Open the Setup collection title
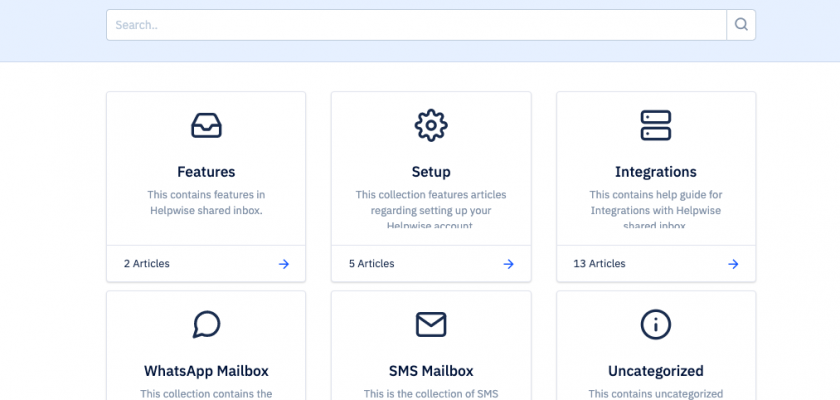840x400 pixels. click(431, 172)
